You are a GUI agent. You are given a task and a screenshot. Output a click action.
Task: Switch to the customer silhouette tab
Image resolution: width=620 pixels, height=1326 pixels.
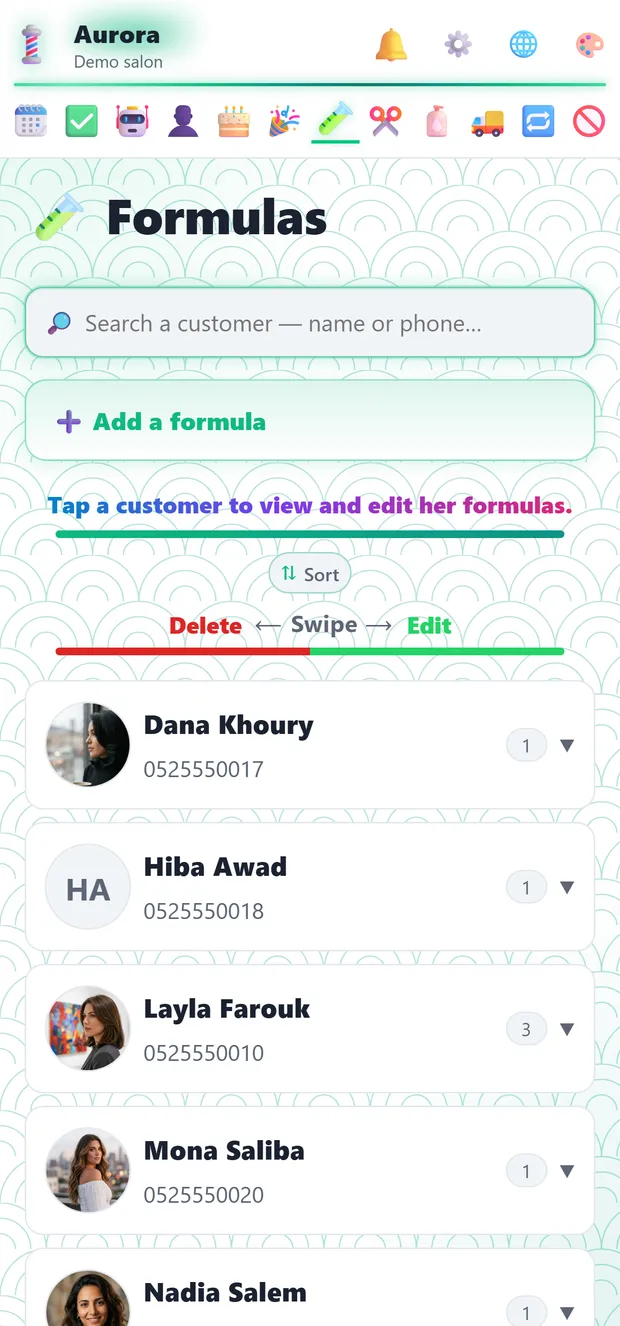183,121
